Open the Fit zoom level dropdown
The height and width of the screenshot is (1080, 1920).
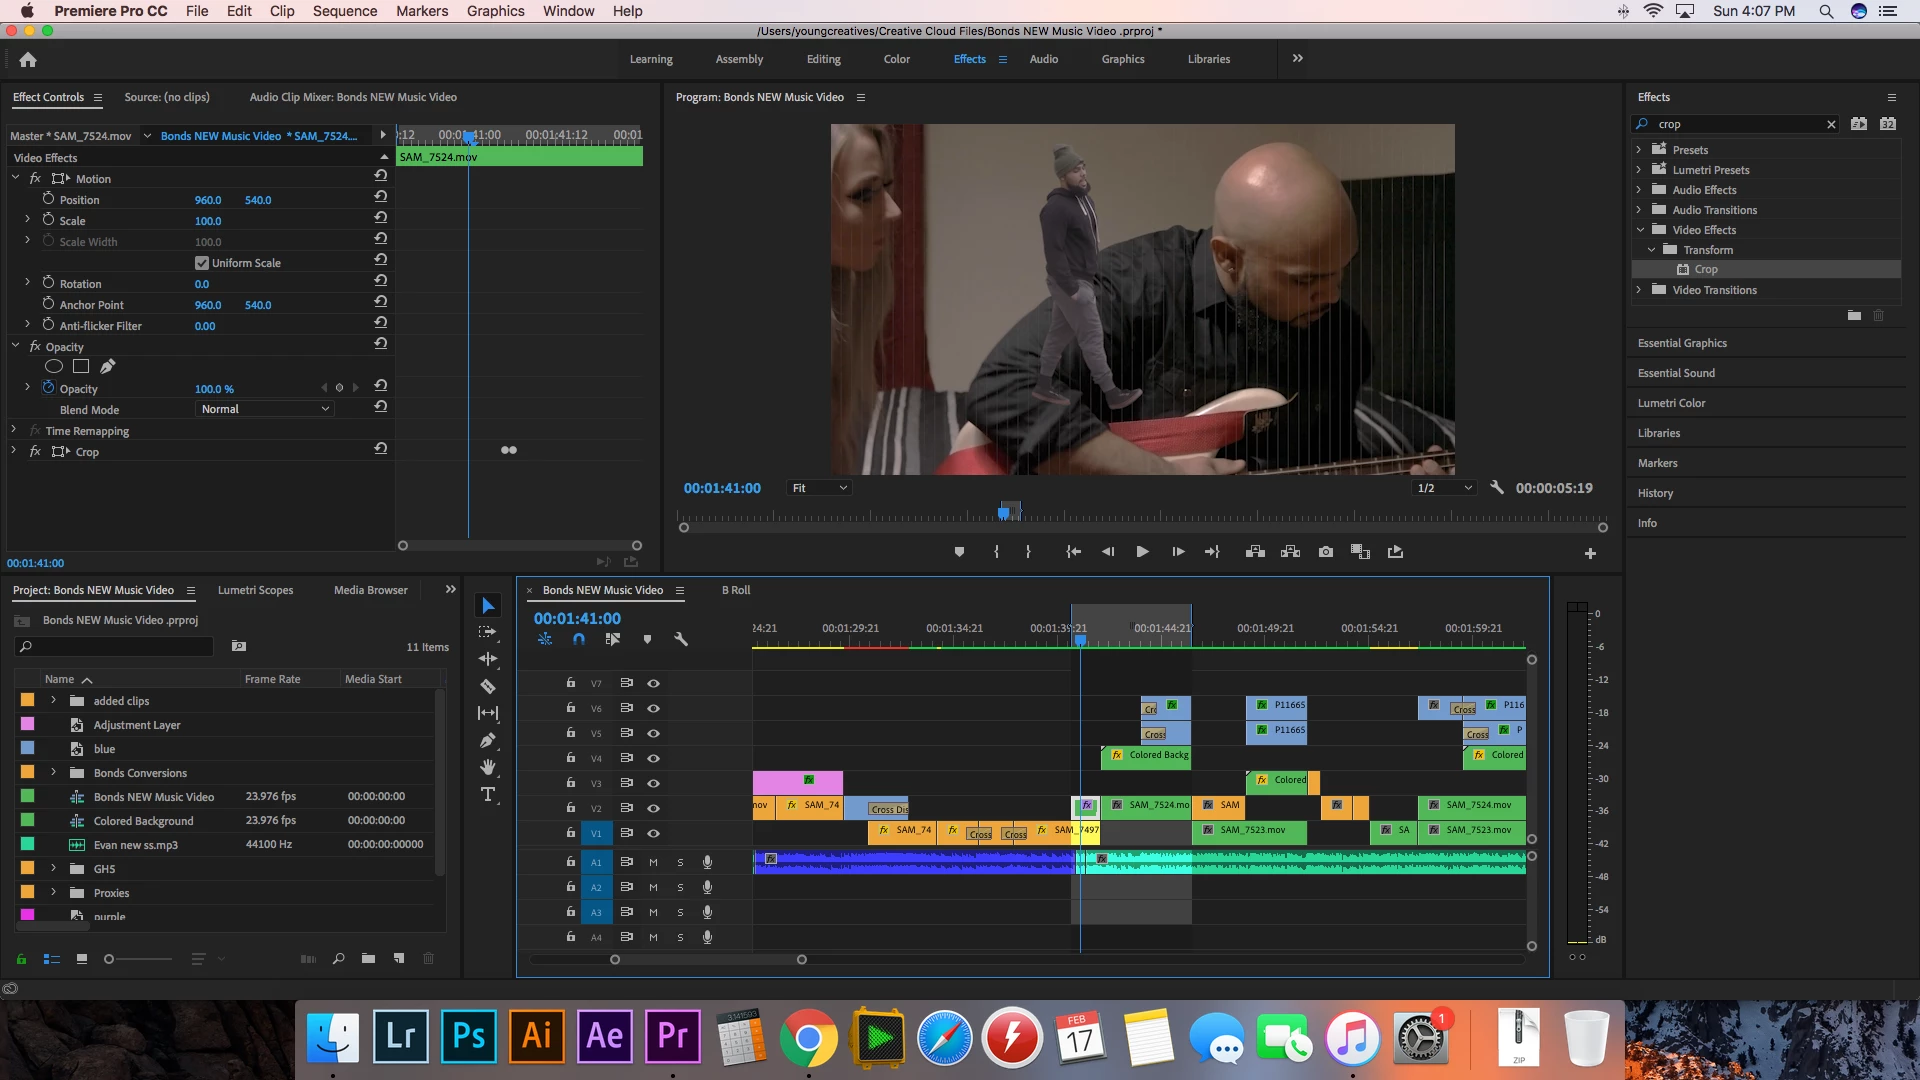click(819, 488)
